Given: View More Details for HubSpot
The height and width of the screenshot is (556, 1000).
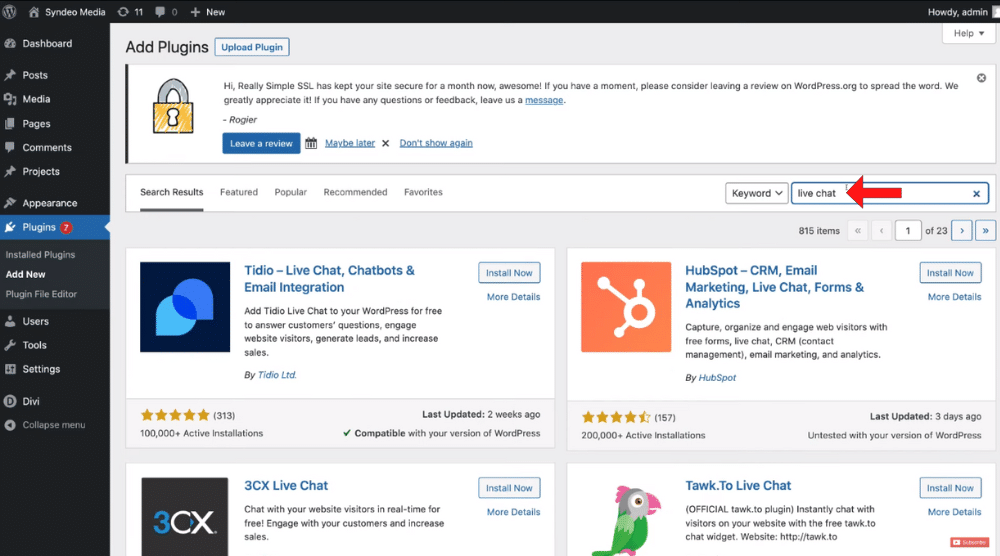Looking at the screenshot, I should [x=954, y=296].
